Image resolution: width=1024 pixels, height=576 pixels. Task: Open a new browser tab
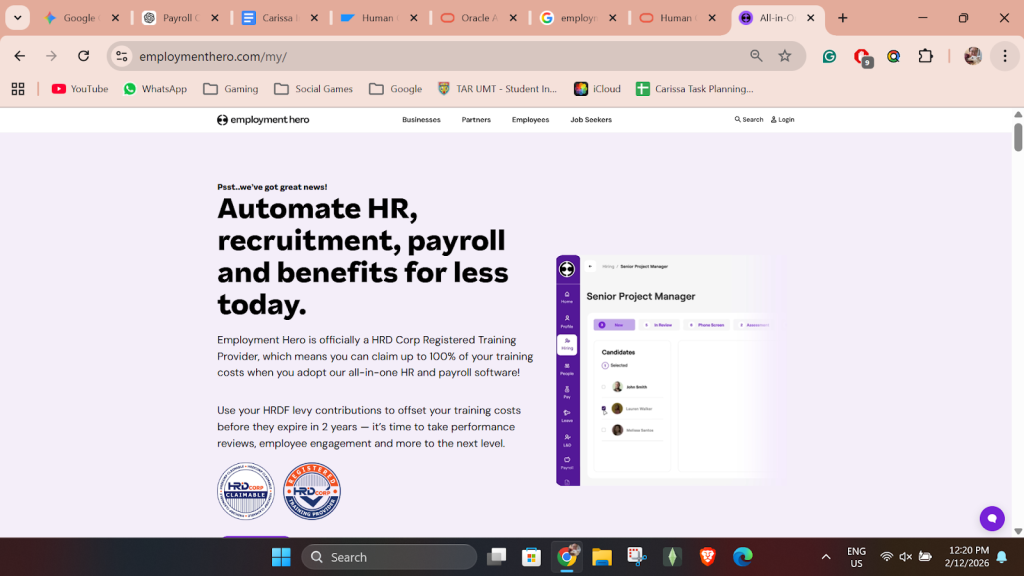pos(842,18)
